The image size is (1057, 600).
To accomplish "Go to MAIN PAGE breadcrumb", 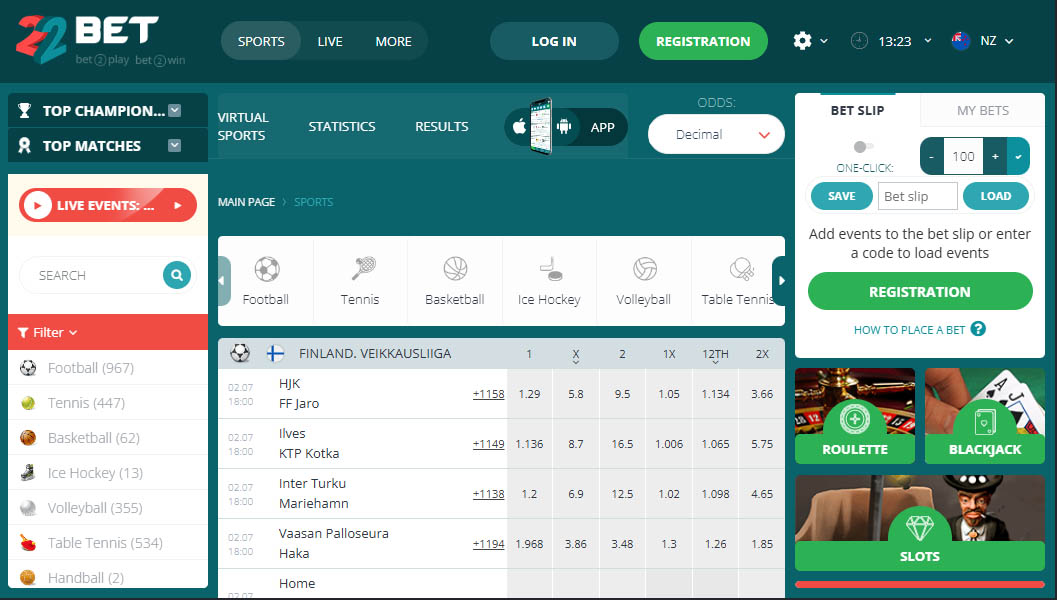I will 246,202.
